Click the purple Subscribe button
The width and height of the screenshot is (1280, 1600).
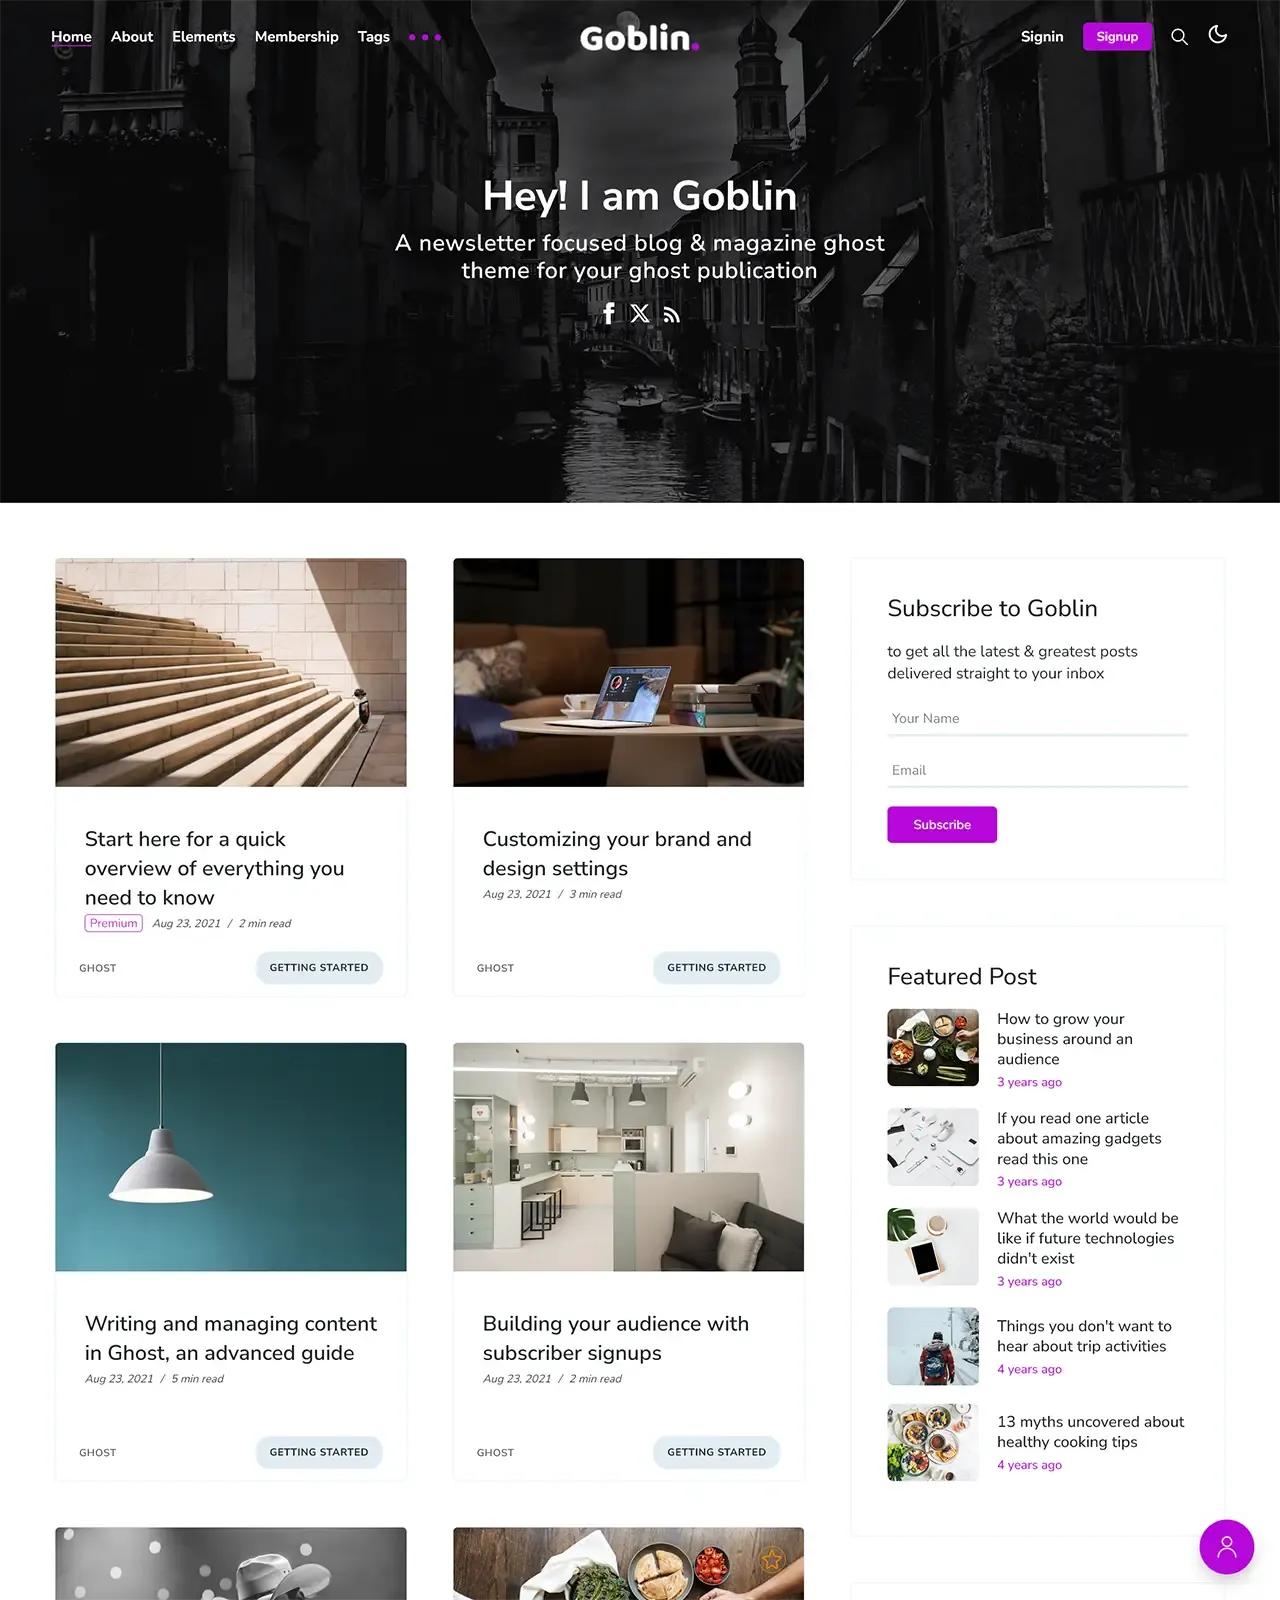point(942,825)
